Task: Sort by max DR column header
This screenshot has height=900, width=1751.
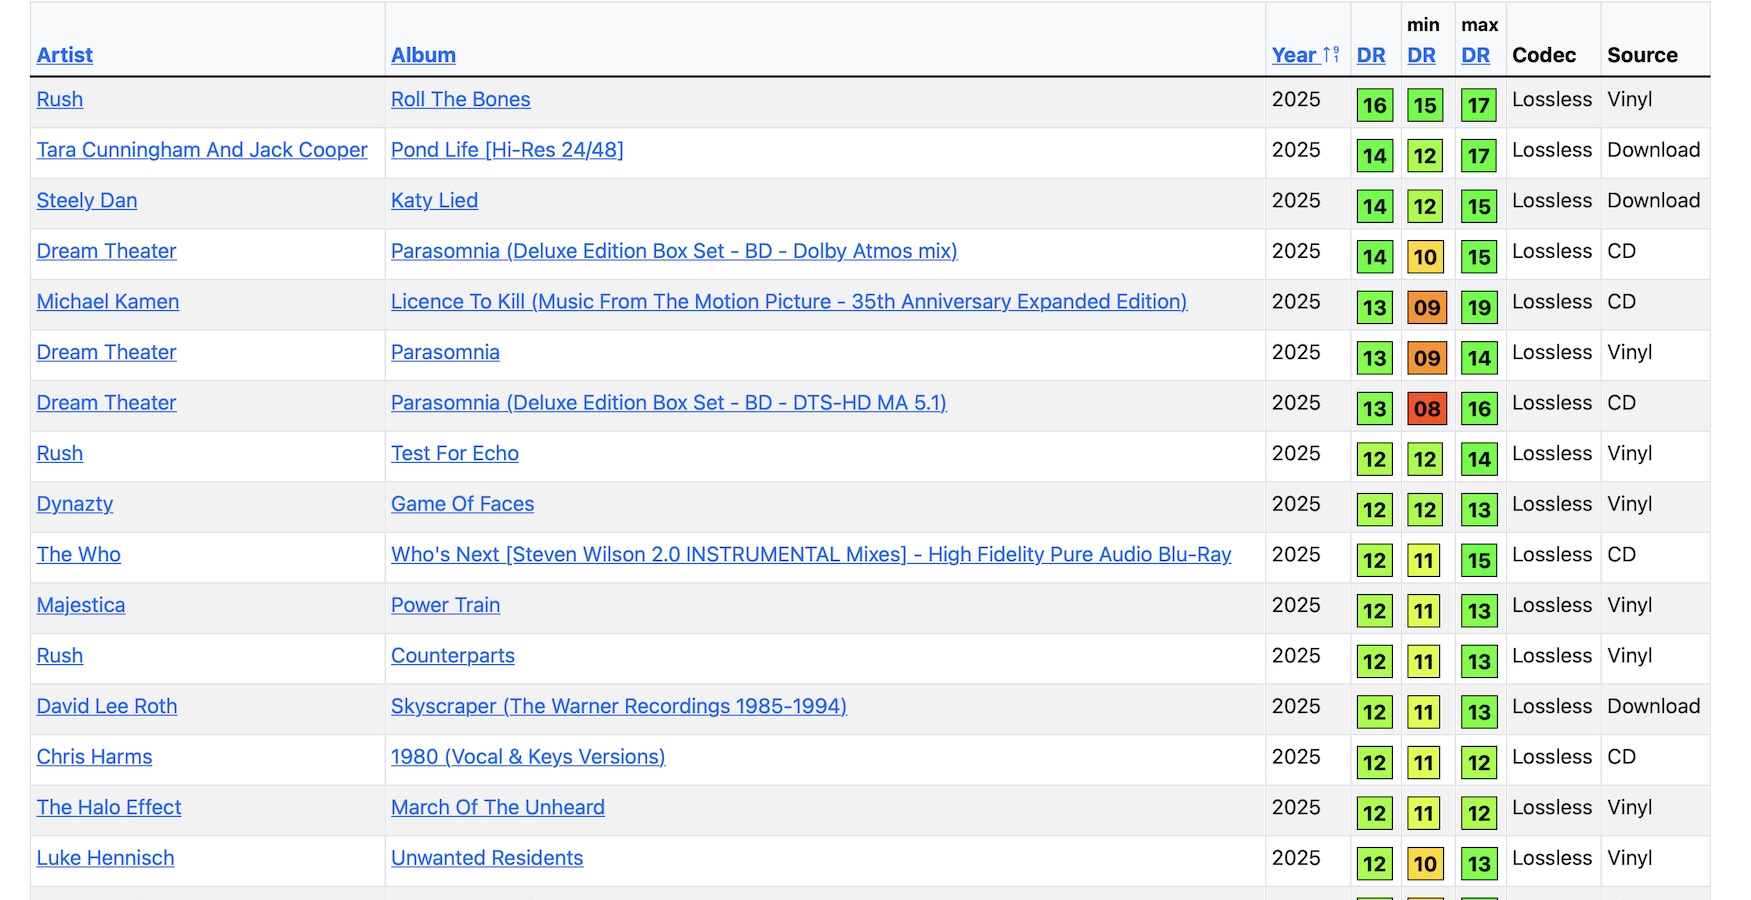Action: [x=1475, y=55]
